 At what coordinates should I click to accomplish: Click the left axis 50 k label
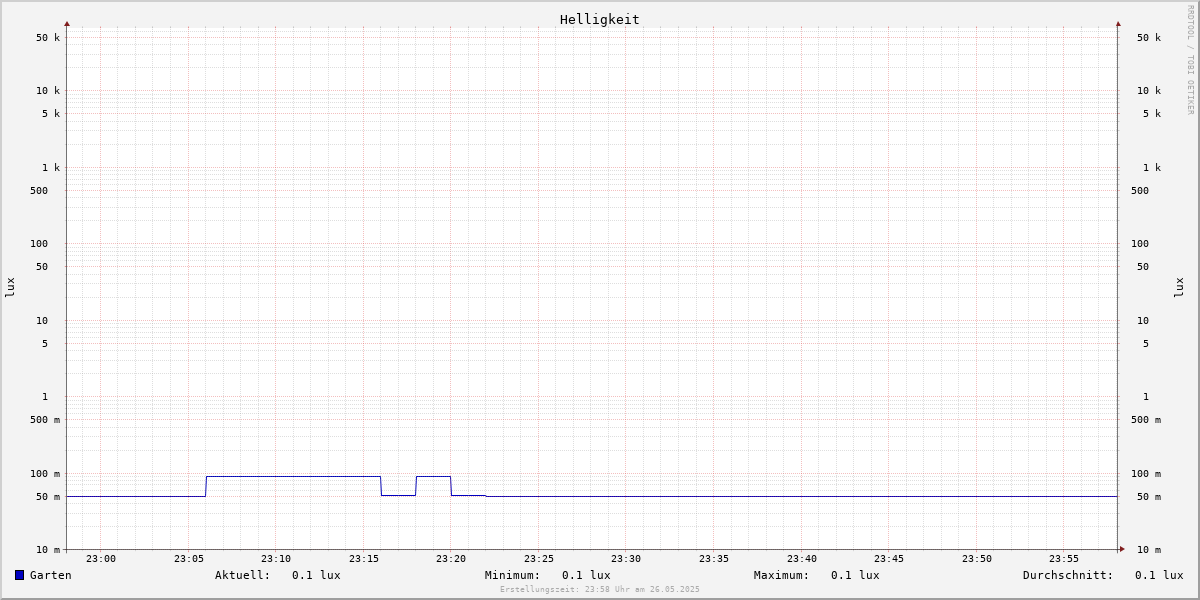(48, 38)
